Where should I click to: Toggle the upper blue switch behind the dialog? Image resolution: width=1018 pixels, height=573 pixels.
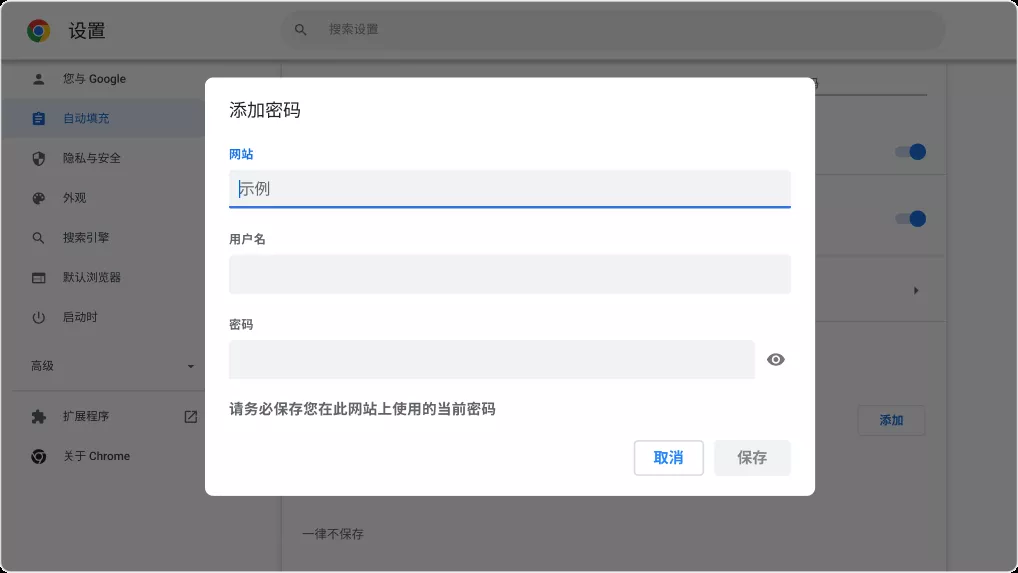click(x=910, y=152)
